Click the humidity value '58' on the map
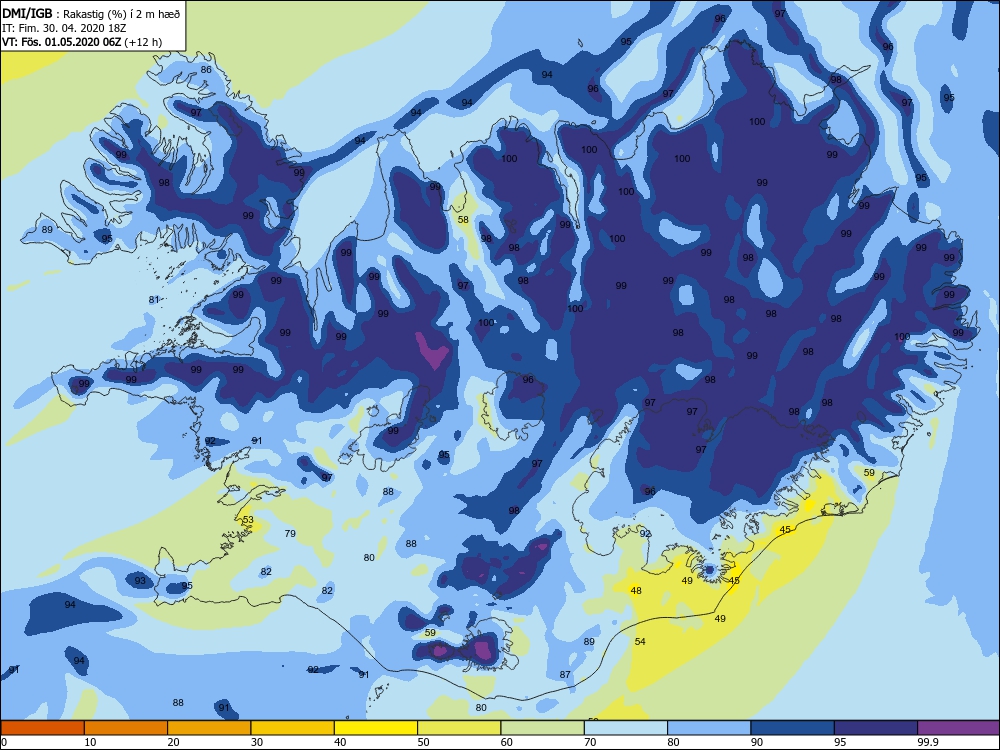 463,219
